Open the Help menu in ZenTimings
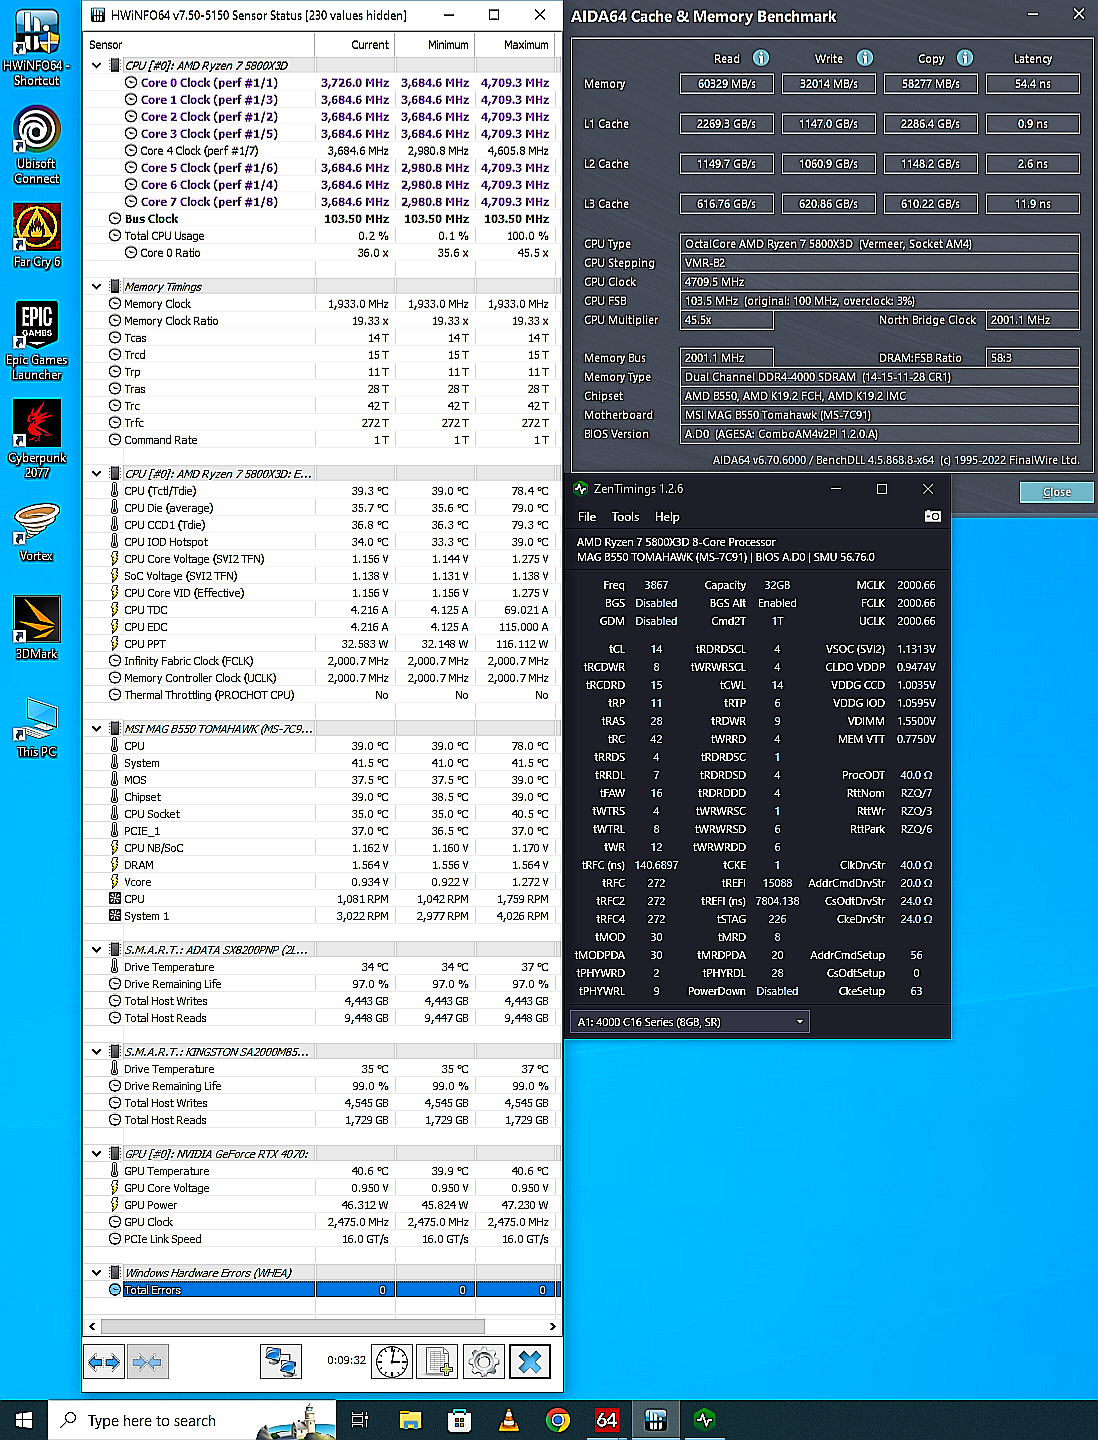The height and width of the screenshot is (1440, 1098). coord(667,517)
